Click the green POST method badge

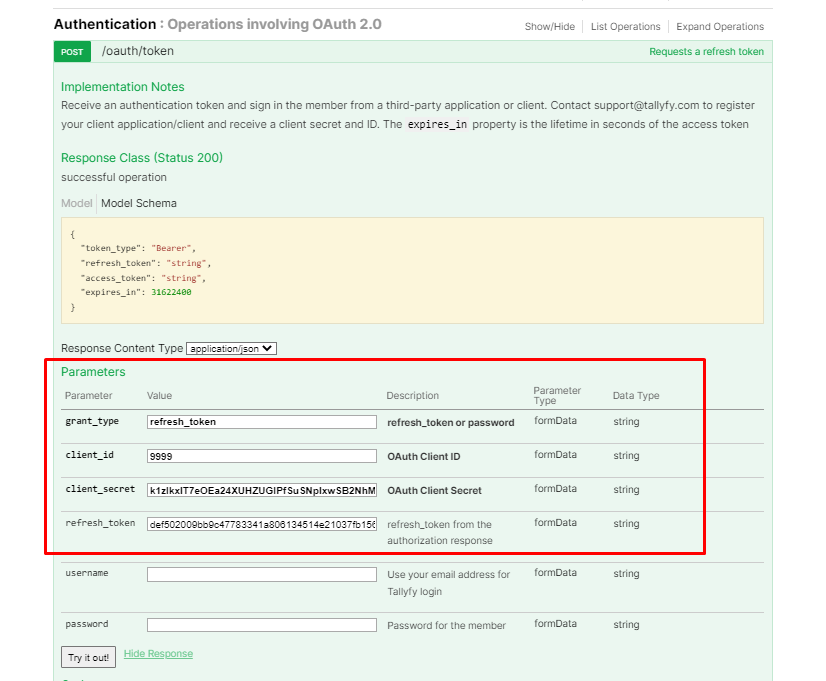point(71,50)
